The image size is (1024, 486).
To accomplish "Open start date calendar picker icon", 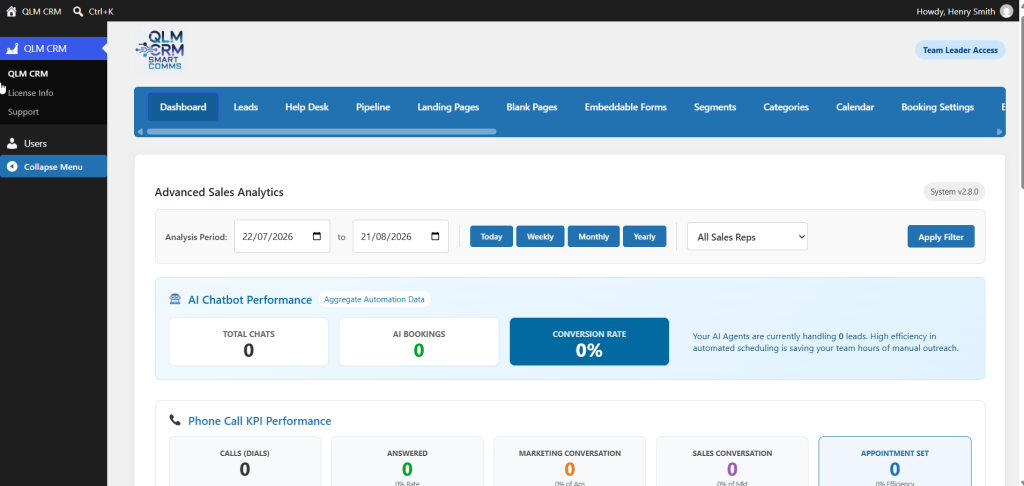I will pos(317,236).
